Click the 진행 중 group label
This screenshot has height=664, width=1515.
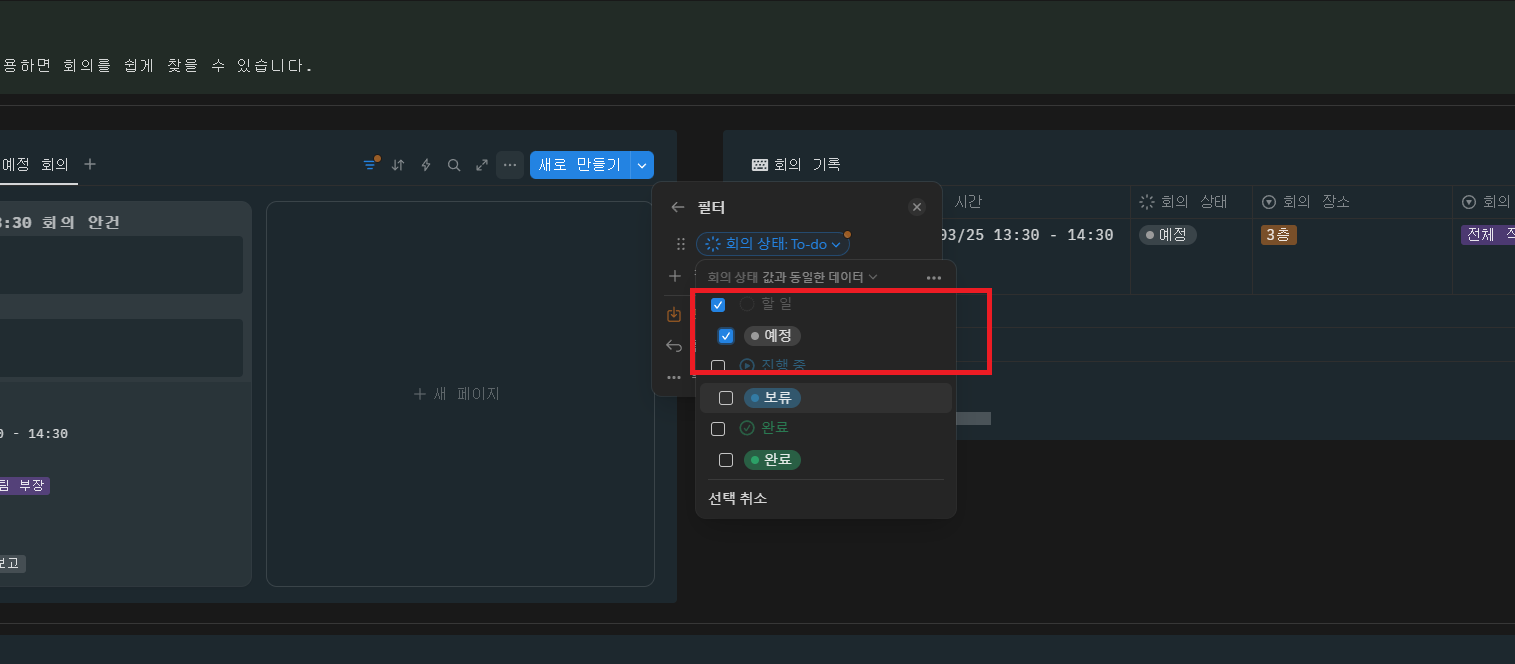click(784, 367)
